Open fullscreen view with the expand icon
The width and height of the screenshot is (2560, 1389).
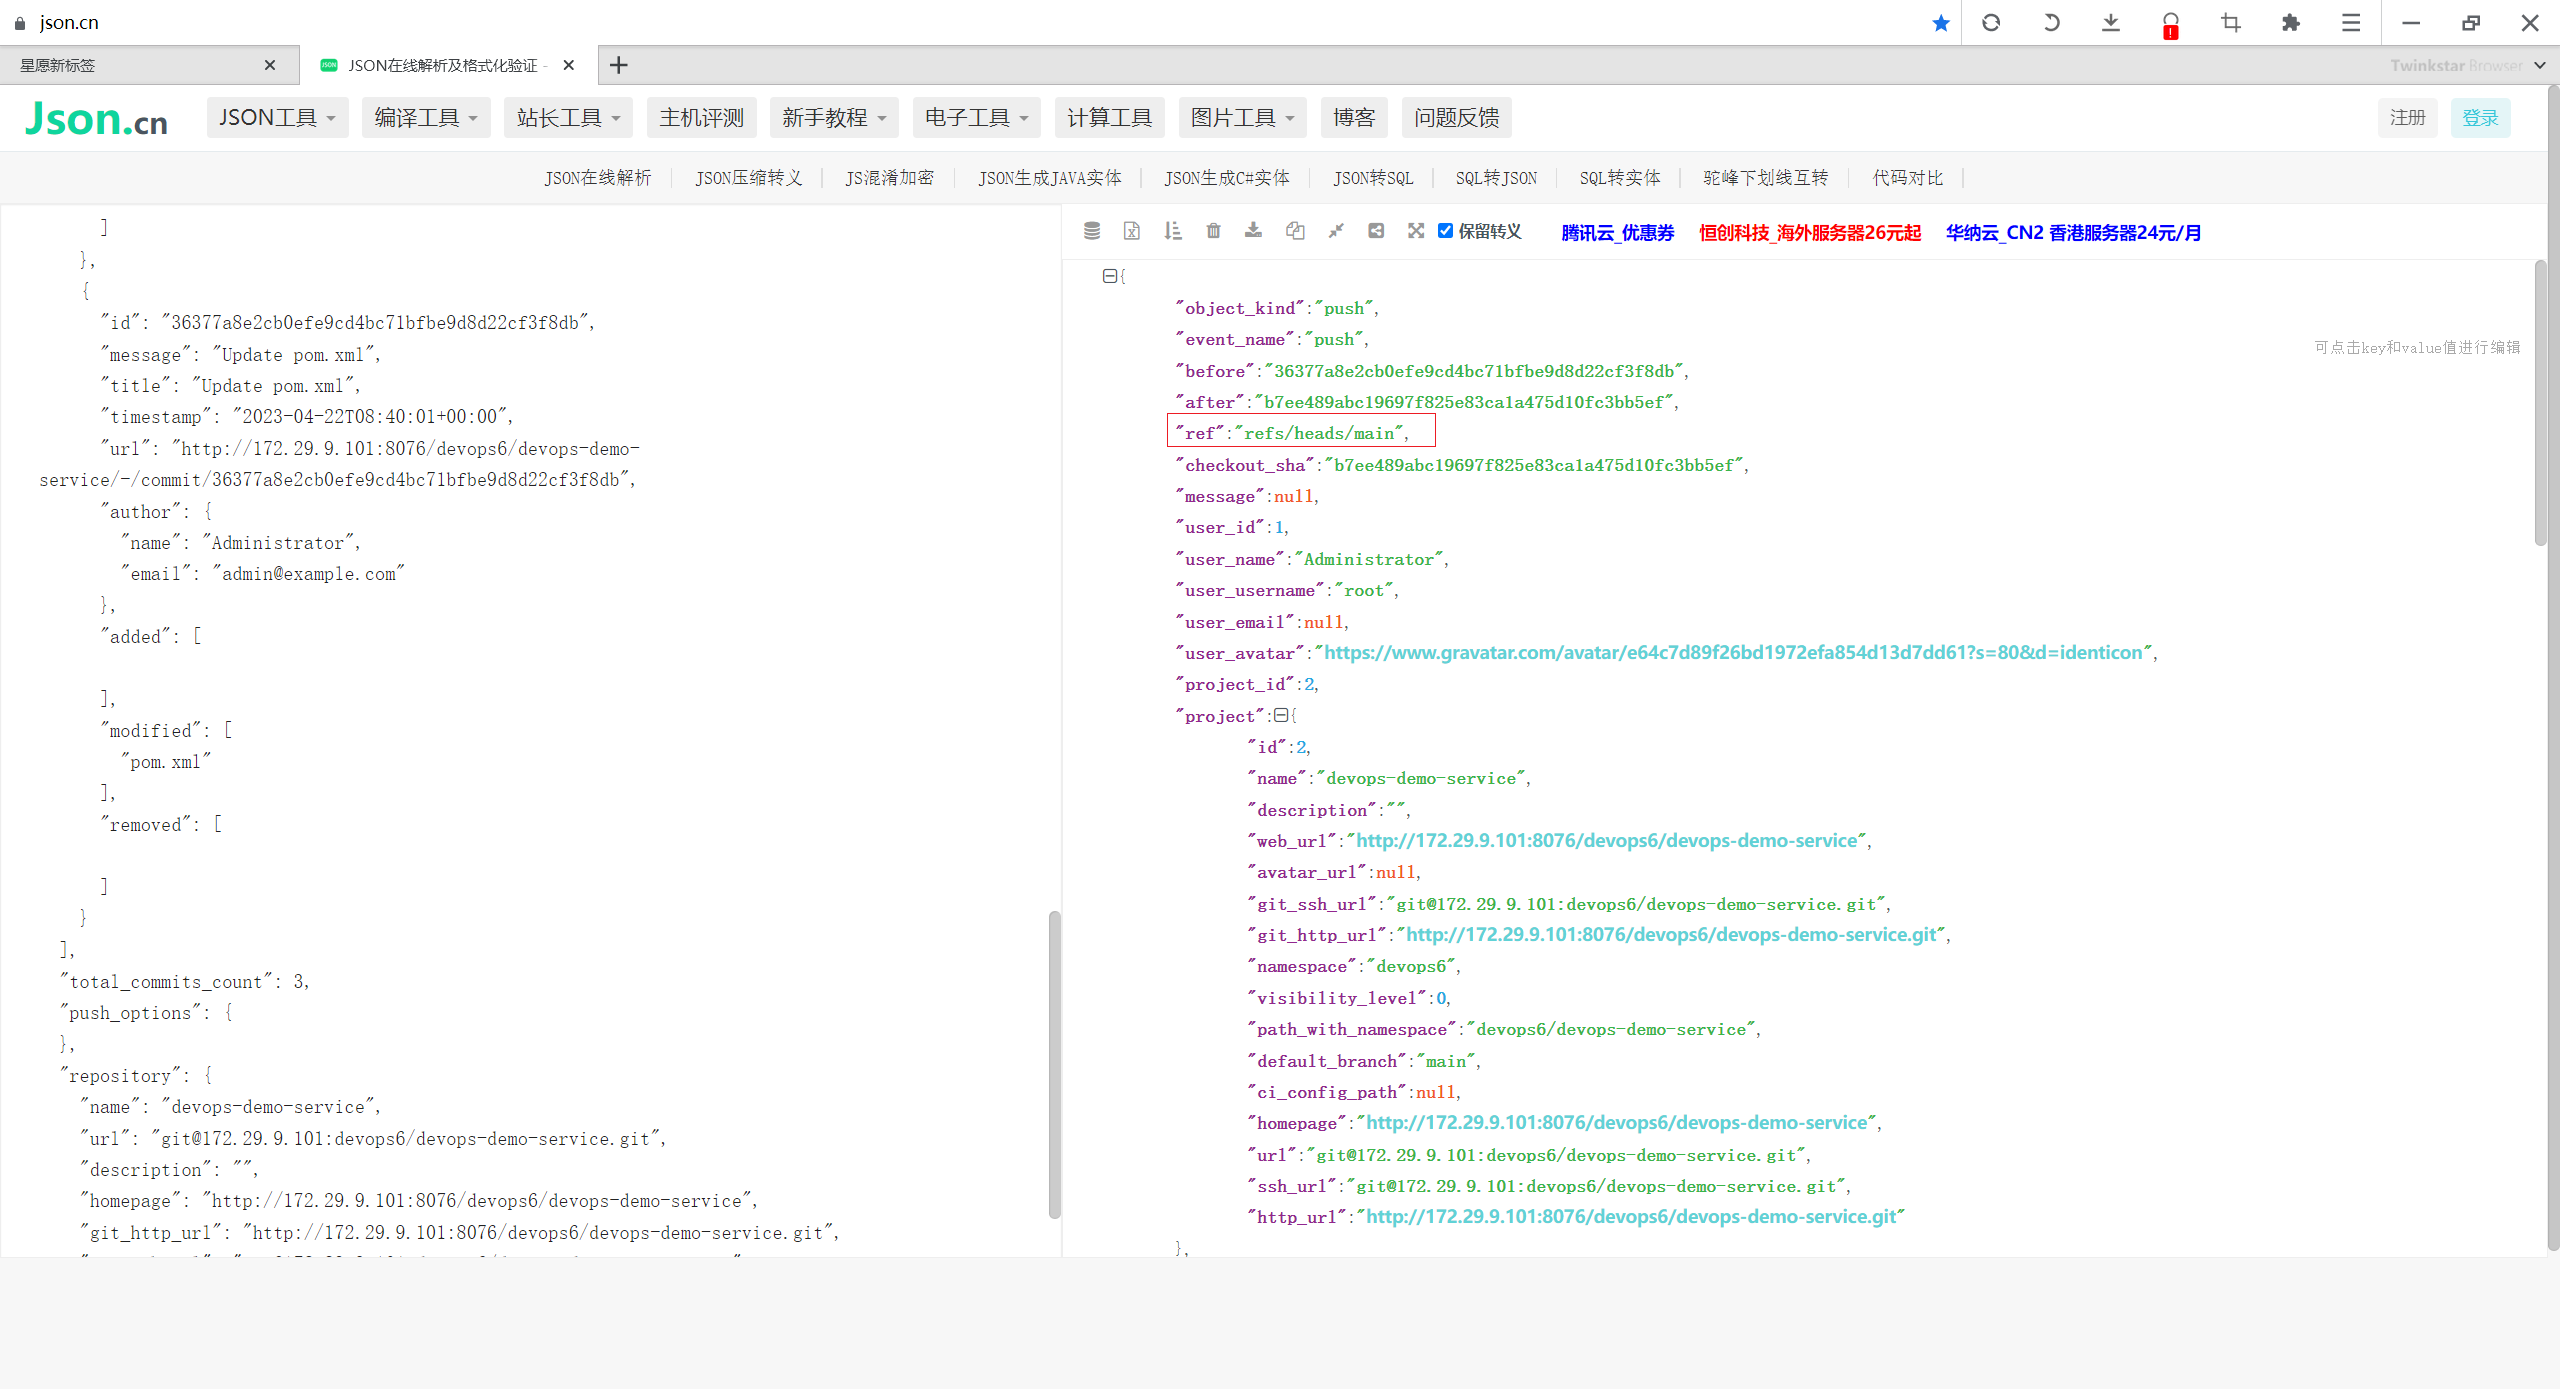[x=1416, y=231]
